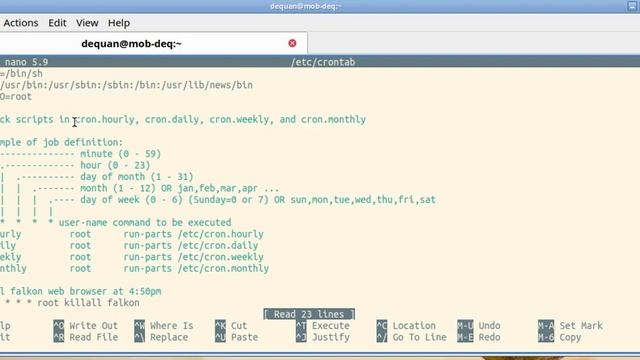Click the /etc/crontab file name in title bar

pyautogui.click(x=323, y=62)
